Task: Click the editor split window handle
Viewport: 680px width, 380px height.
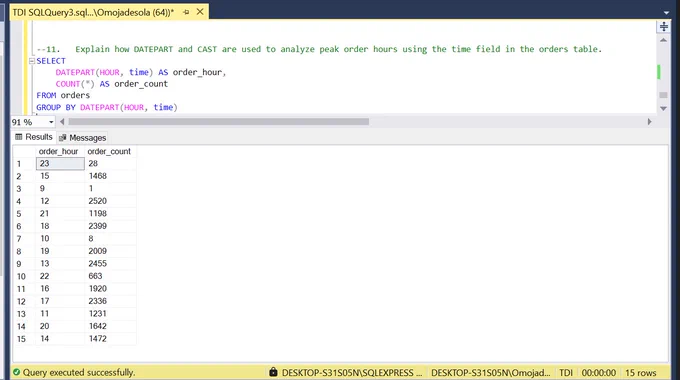Action: (x=664, y=27)
